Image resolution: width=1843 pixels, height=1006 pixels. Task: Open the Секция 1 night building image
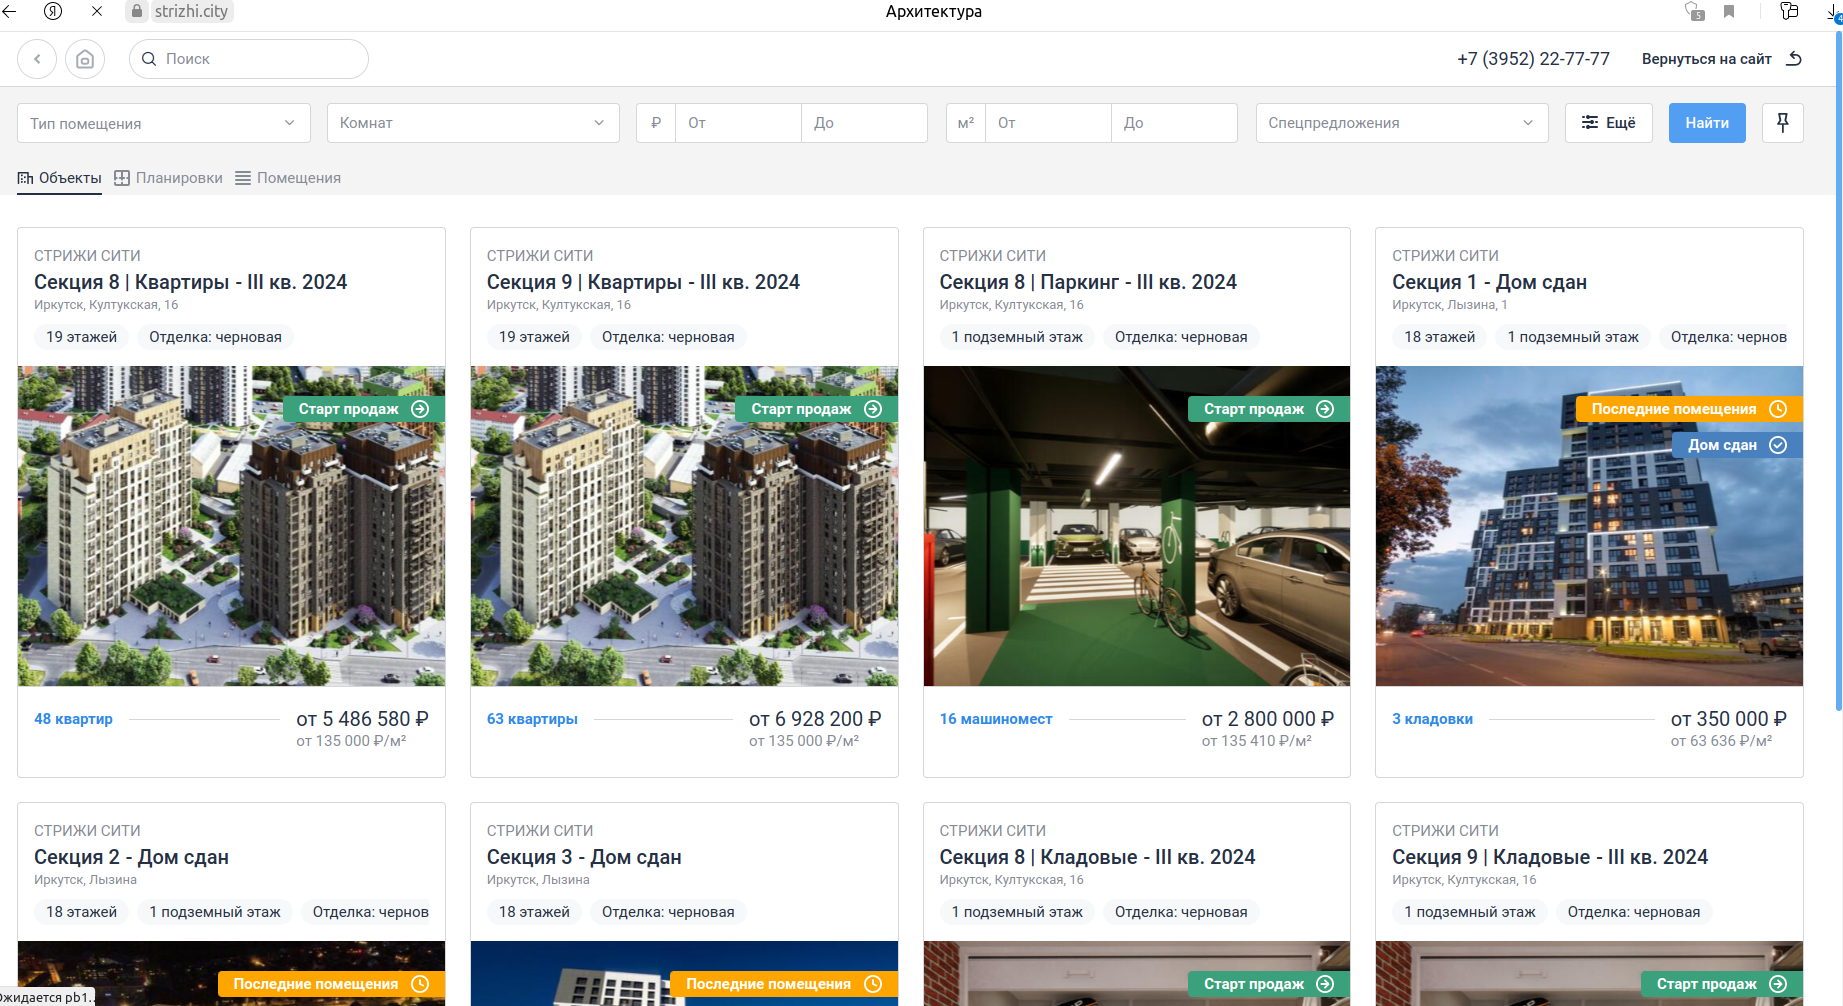tap(1589, 526)
